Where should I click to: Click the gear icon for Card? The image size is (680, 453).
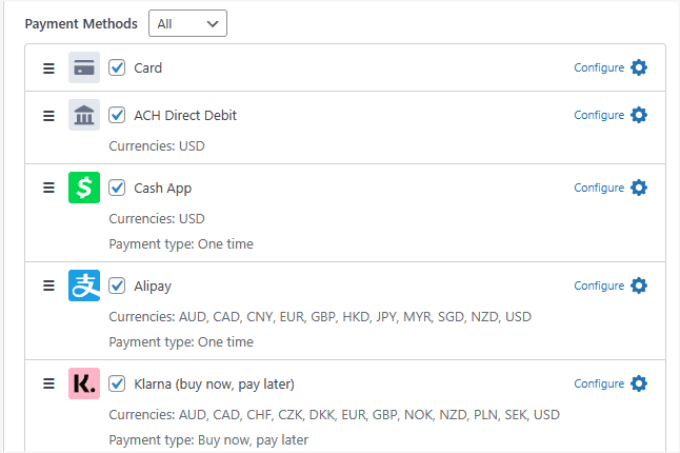639,68
